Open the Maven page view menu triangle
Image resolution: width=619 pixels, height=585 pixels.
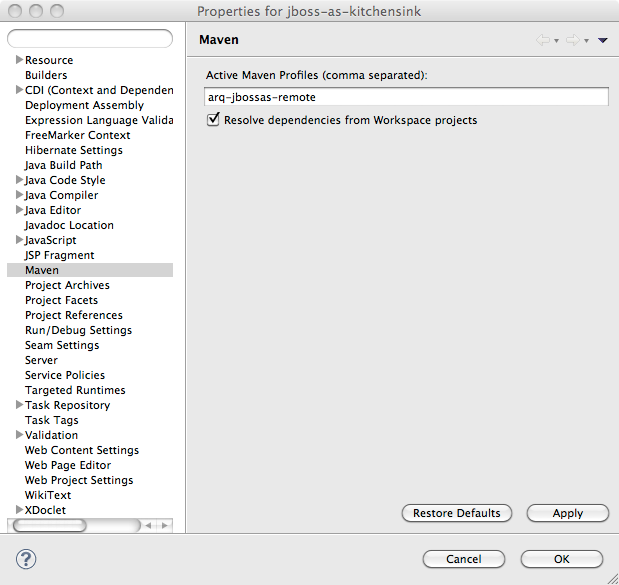coord(602,40)
